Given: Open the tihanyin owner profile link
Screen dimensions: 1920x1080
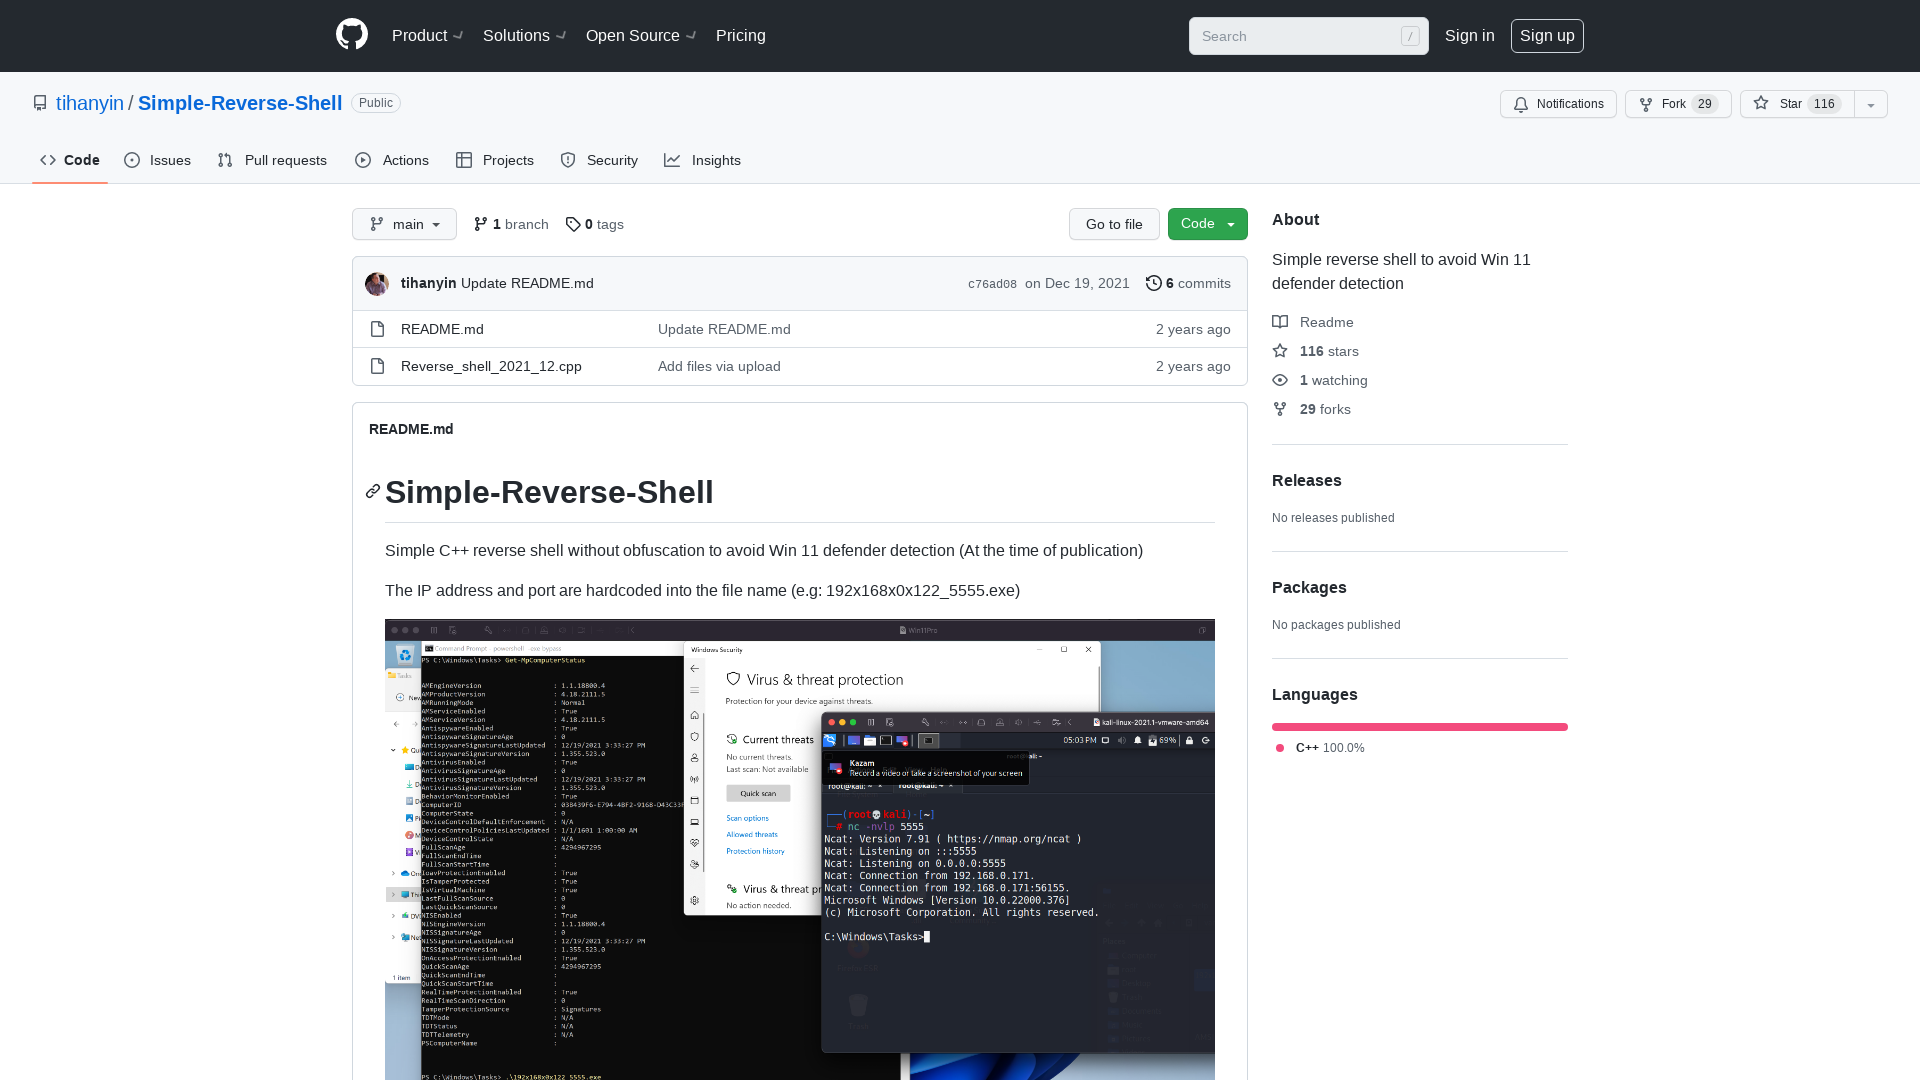Looking at the screenshot, I should pos(90,103).
